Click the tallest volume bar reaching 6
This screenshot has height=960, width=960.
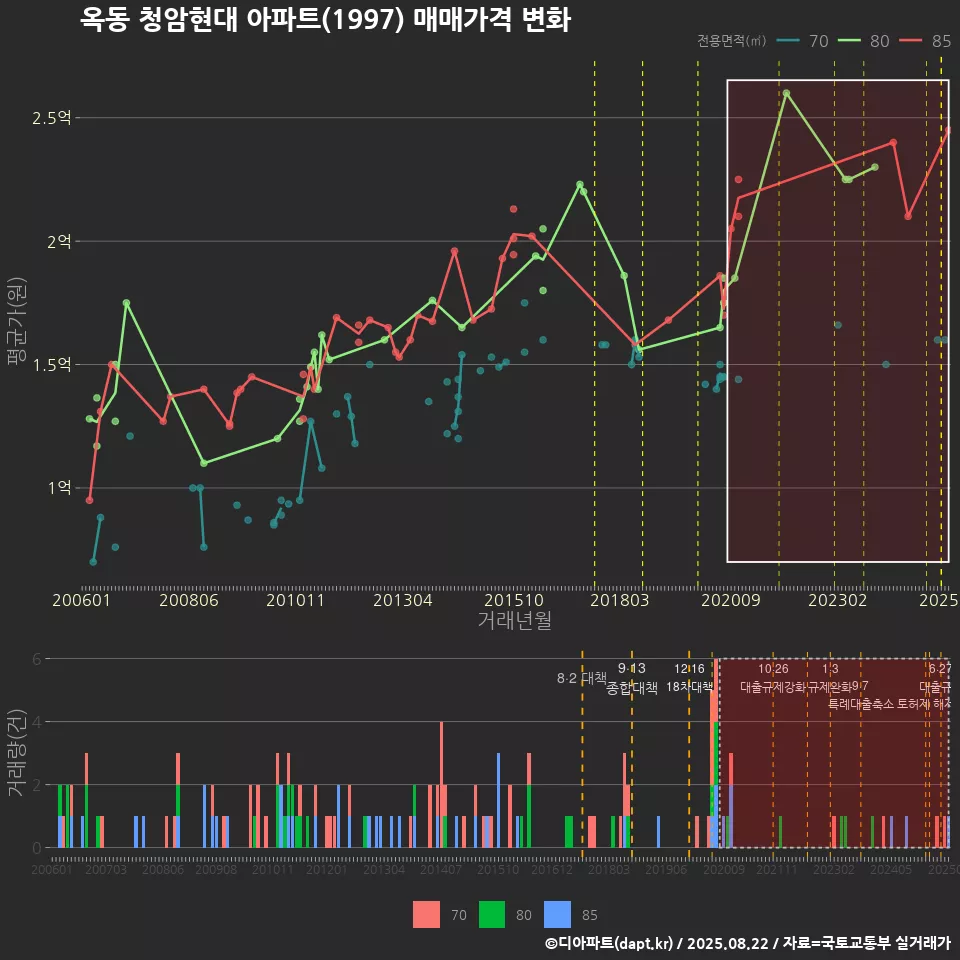(x=714, y=753)
